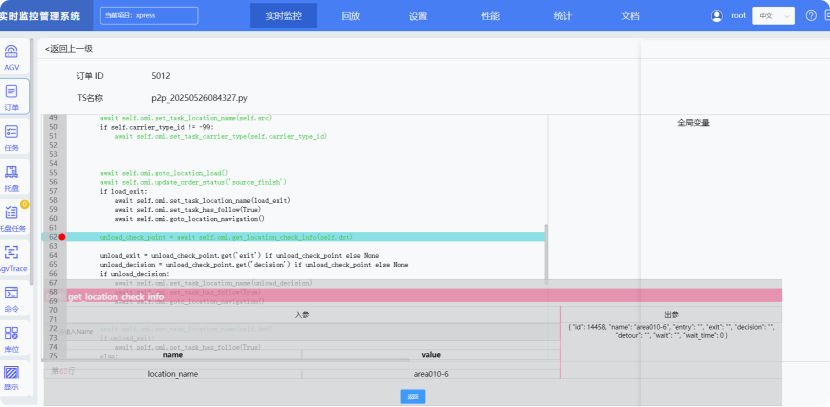Click the yellow badge on 托盘任务
This screenshot has width=830, height=407.
(24, 204)
